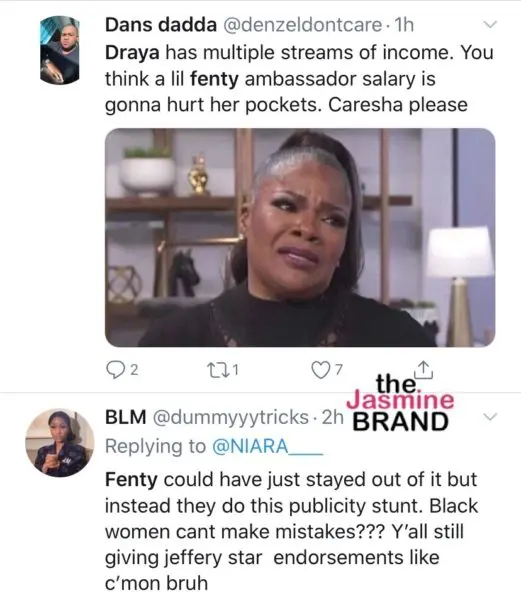Click the 2h timestamp on BLM's tweet
This screenshot has width=521, height=600.
click(x=332, y=417)
